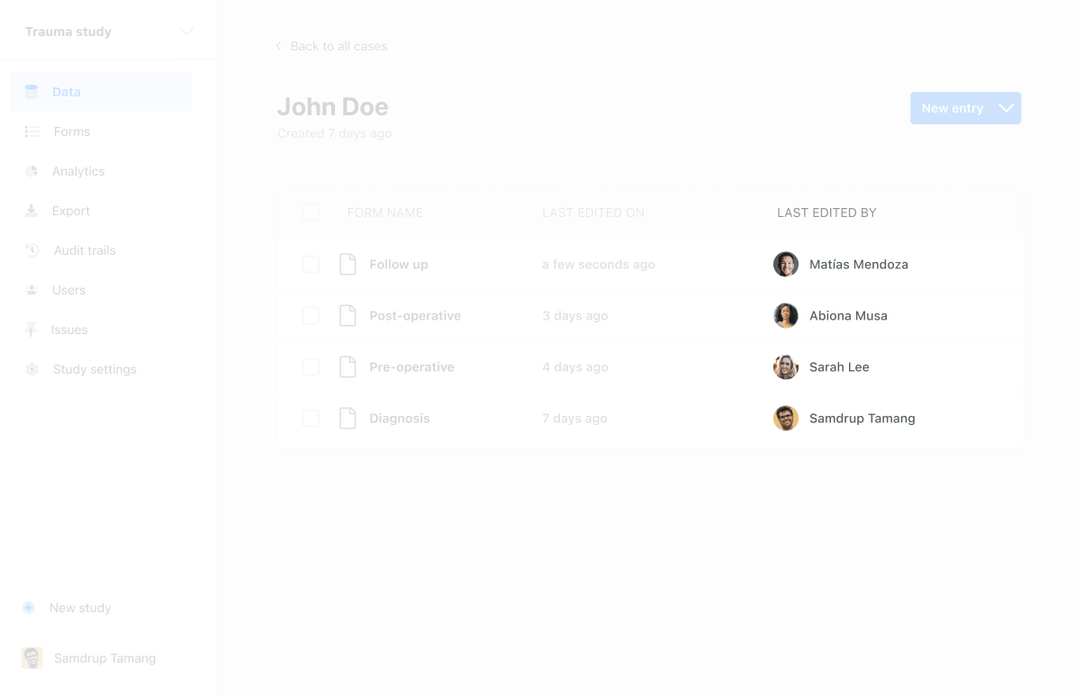The width and height of the screenshot is (1080, 695).
Task: Open Back to all cases link
Action: point(338,46)
